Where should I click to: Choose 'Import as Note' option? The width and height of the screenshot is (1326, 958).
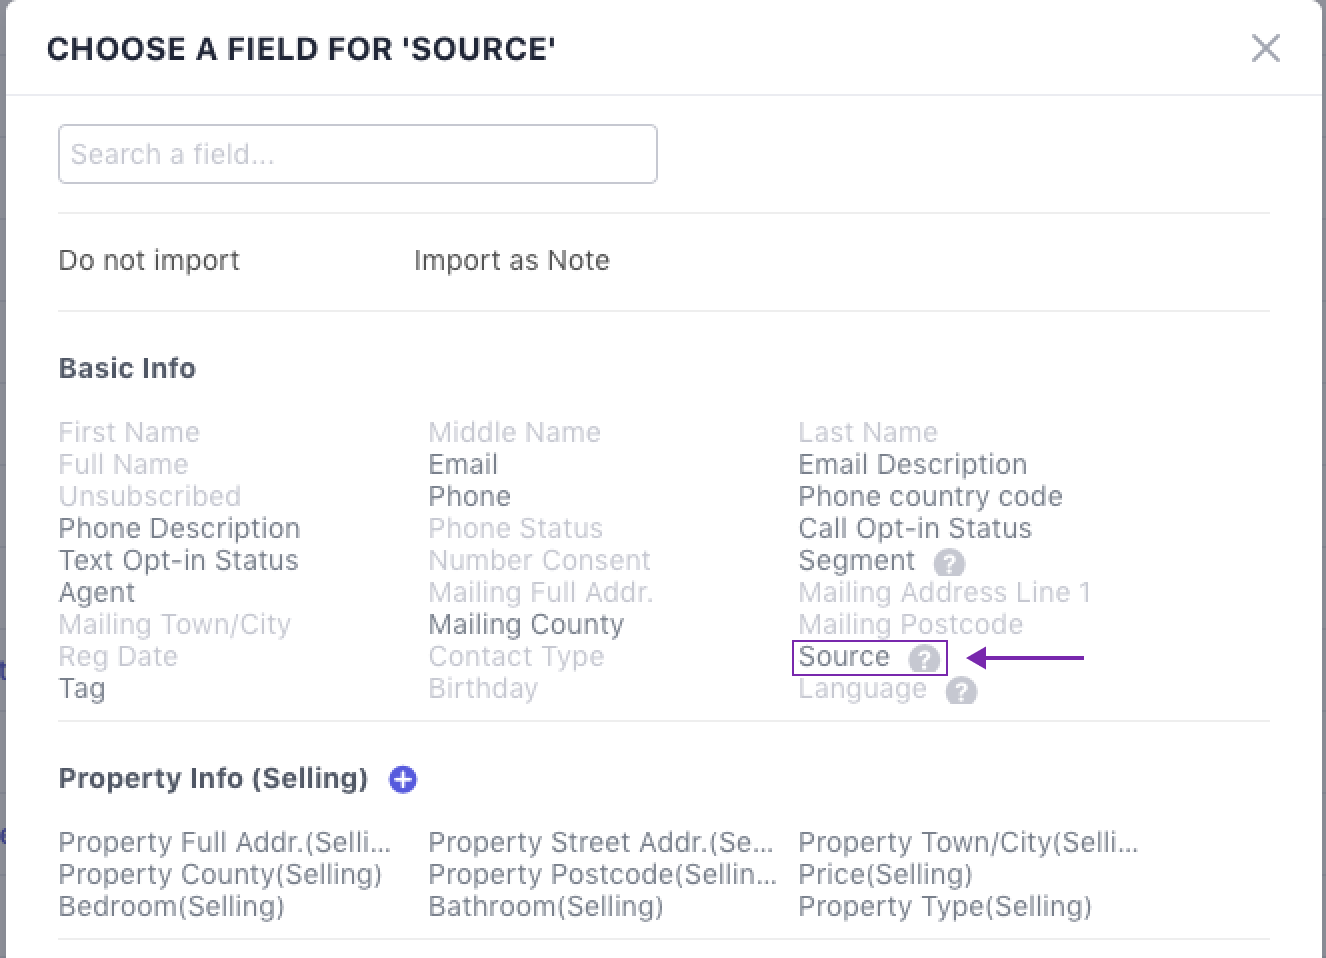(511, 260)
